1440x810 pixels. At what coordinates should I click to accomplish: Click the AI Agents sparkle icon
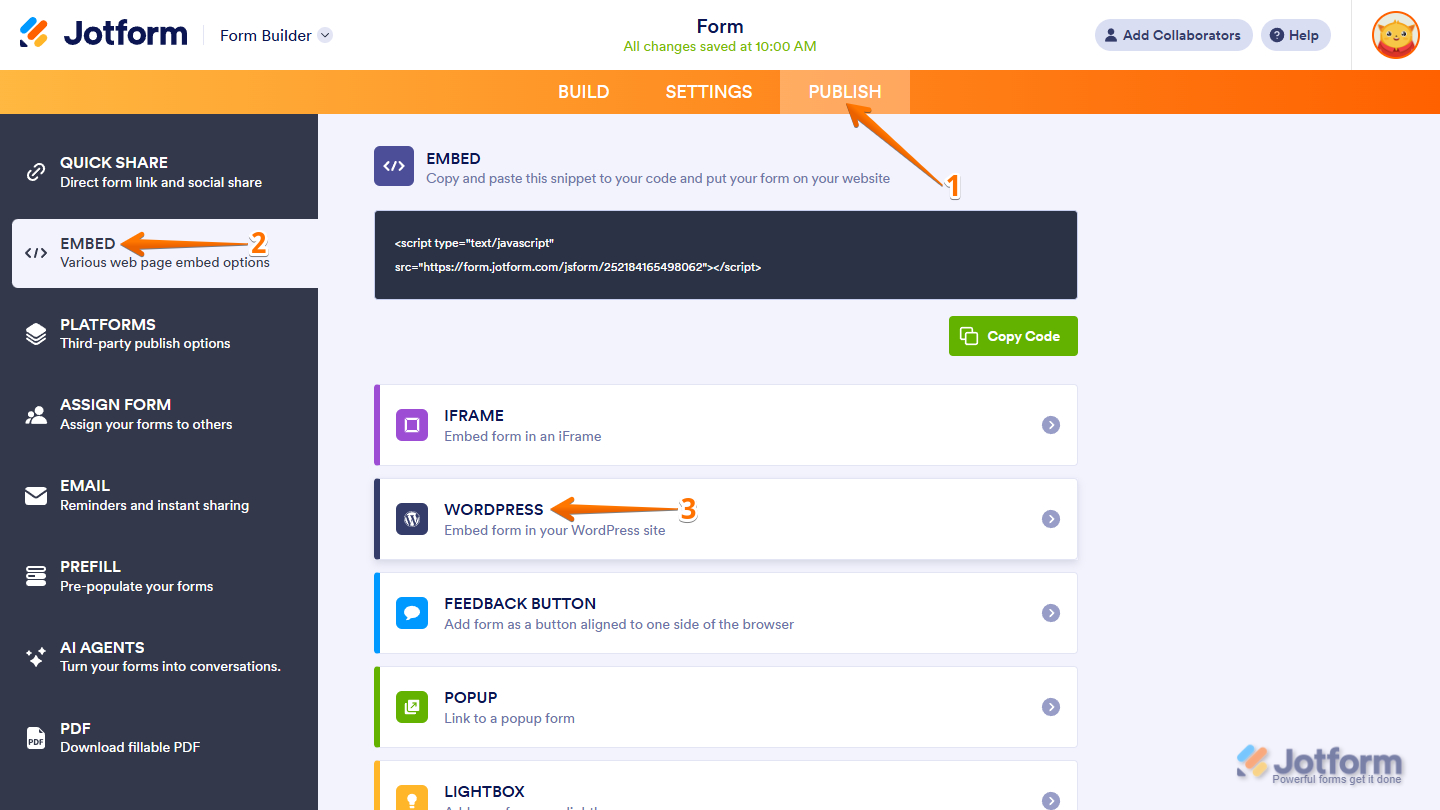pos(36,655)
